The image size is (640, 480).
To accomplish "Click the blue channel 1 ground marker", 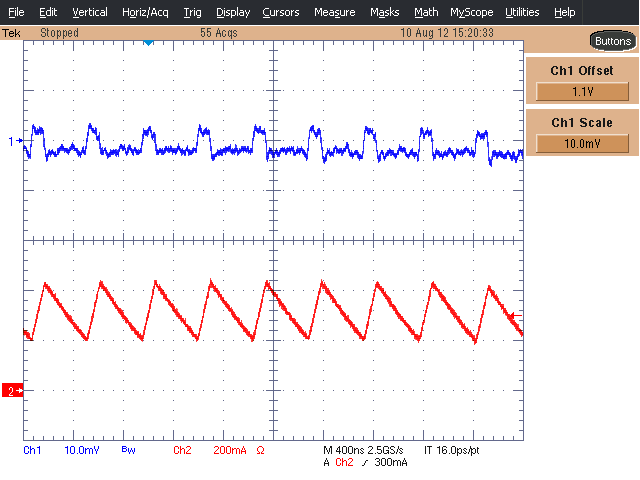I will (15, 141).
